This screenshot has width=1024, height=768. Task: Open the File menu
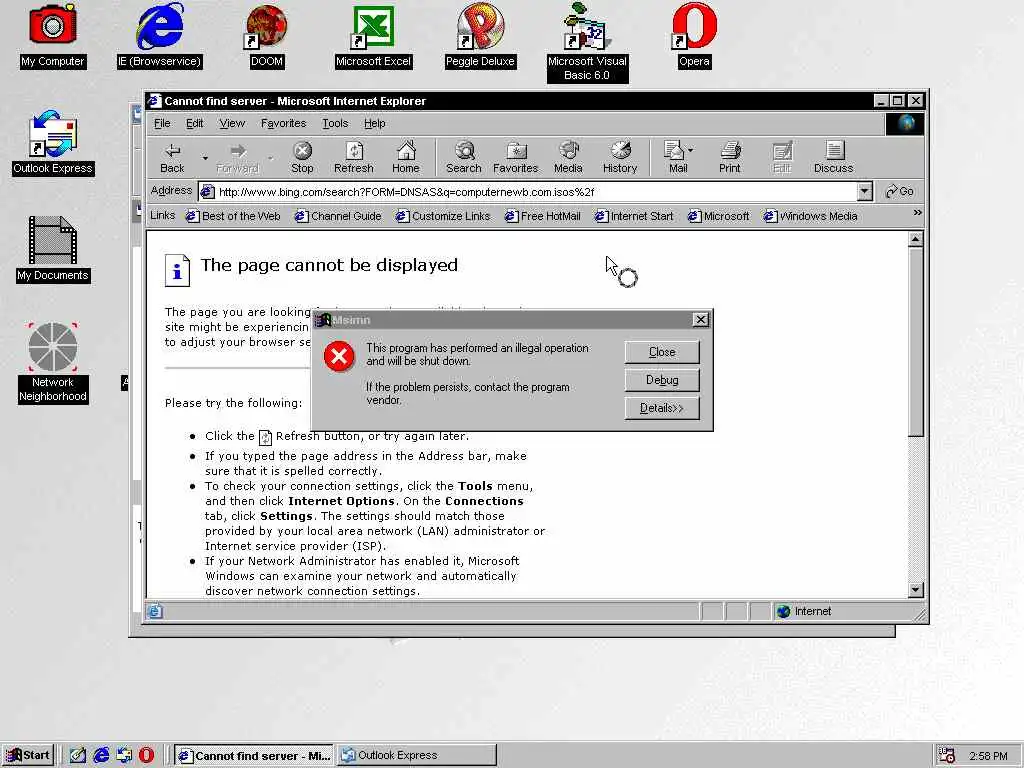(162, 123)
